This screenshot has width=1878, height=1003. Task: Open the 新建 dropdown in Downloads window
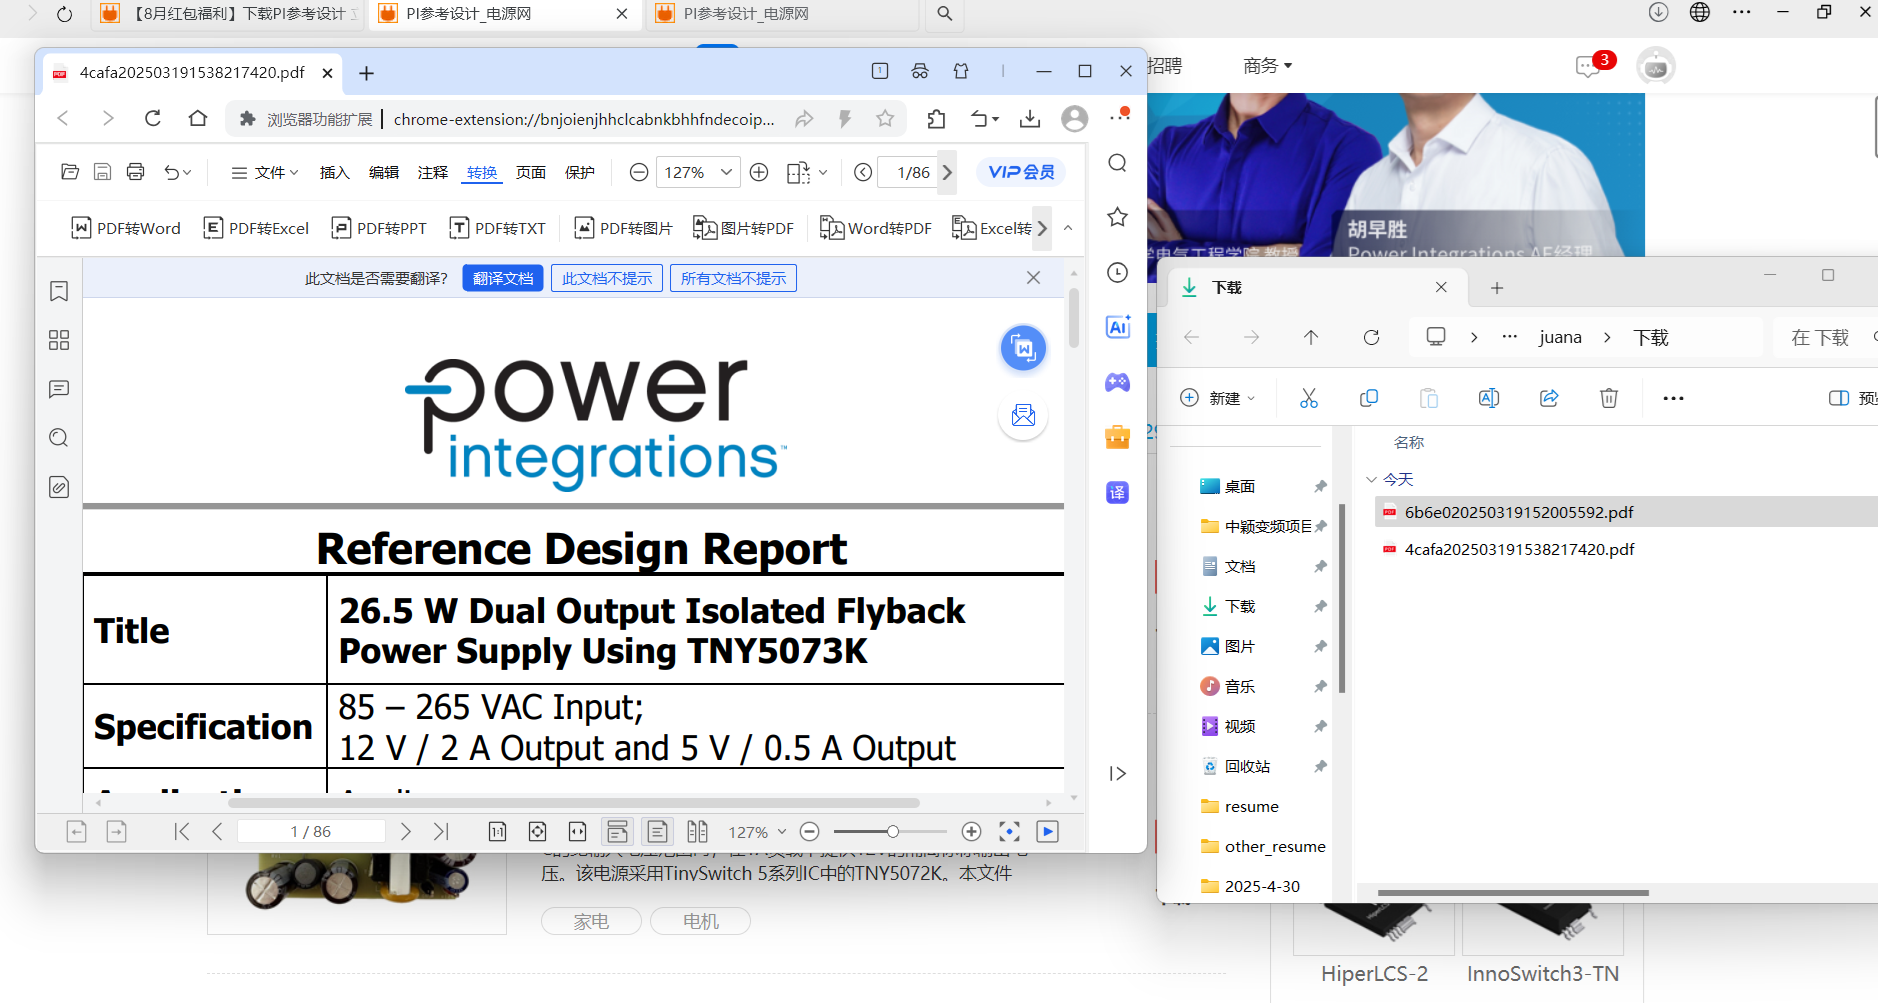1218,398
